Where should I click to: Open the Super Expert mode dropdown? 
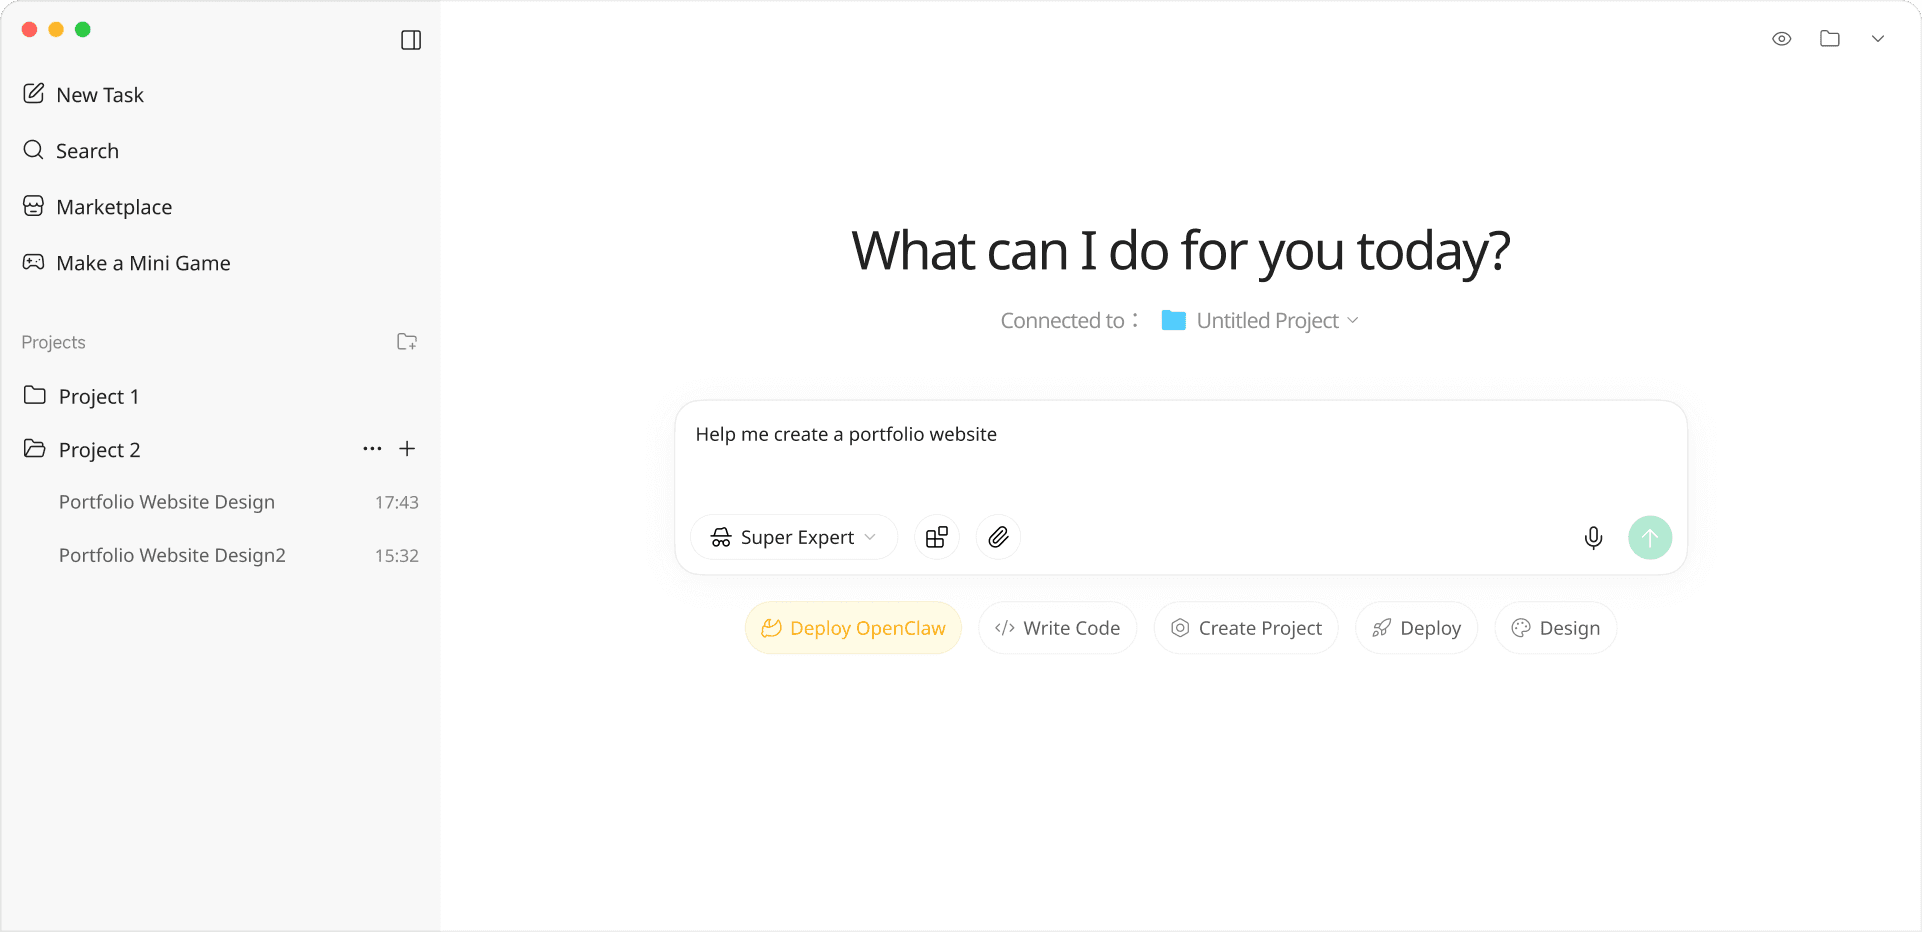[794, 537]
